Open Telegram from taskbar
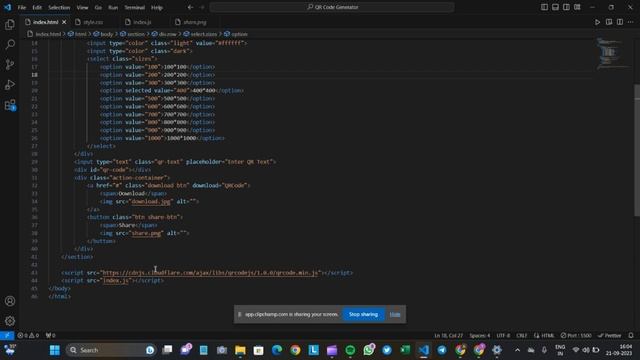Viewport: 640px width, 360px height. tap(442, 350)
